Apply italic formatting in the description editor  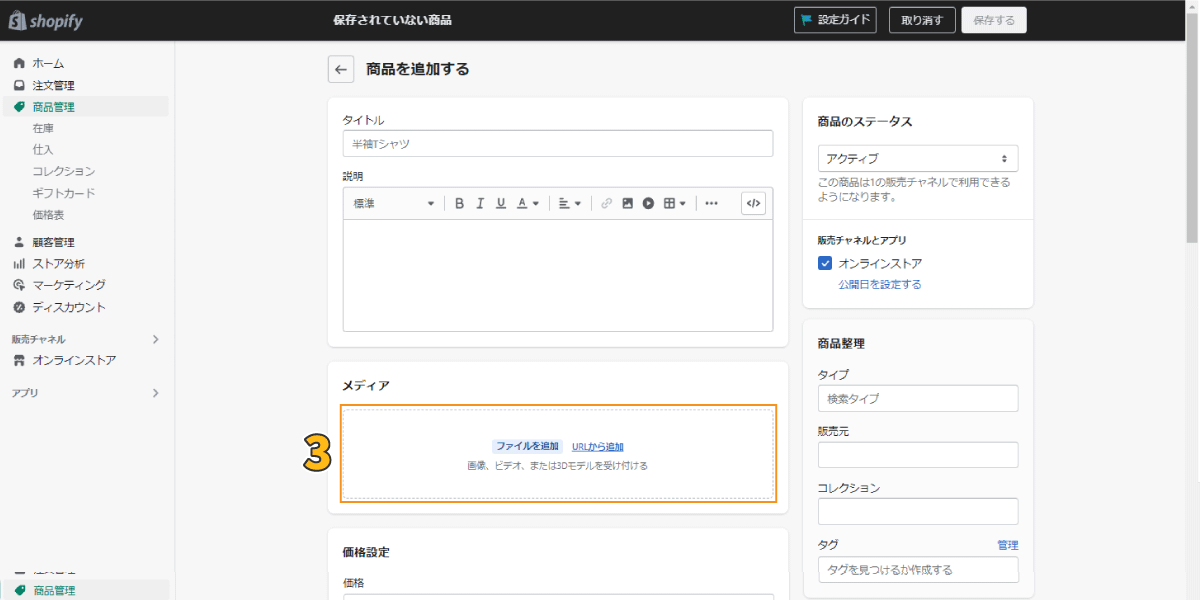480,203
